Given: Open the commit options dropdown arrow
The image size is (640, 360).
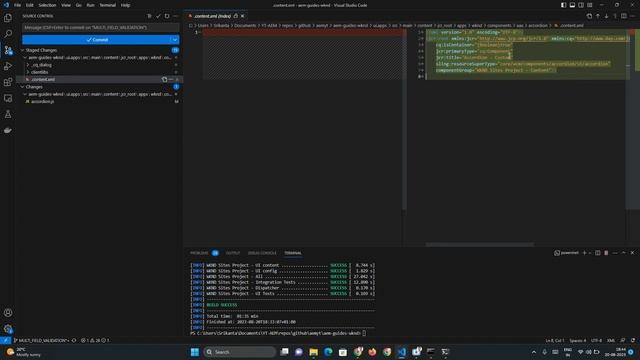Looking at the screenshot, I should tap(175, 40).
